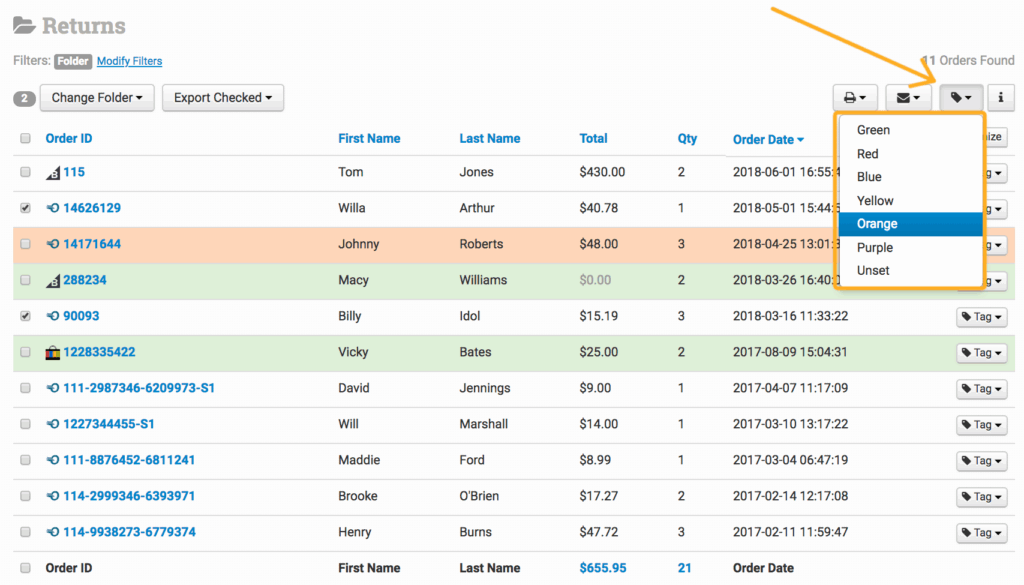This screenshot has height=585, width=1024.
Task: Open order 111-8876452-6811241 link
Action: pos(129,460)
